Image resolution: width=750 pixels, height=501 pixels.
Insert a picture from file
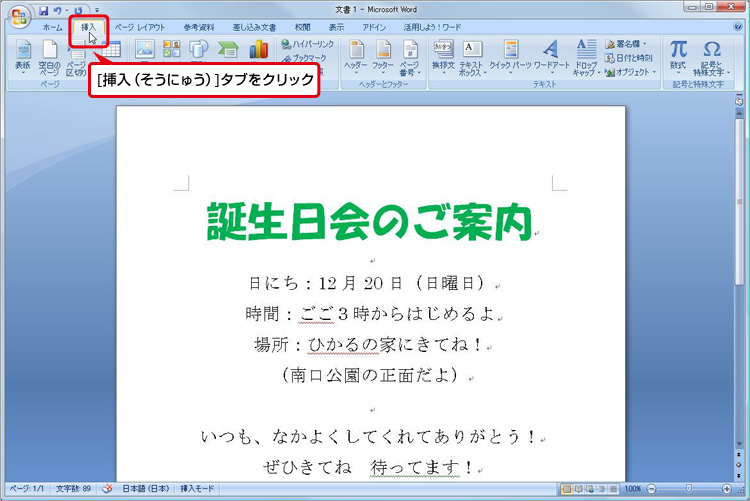pyautogui.click(x=144, y=50)
